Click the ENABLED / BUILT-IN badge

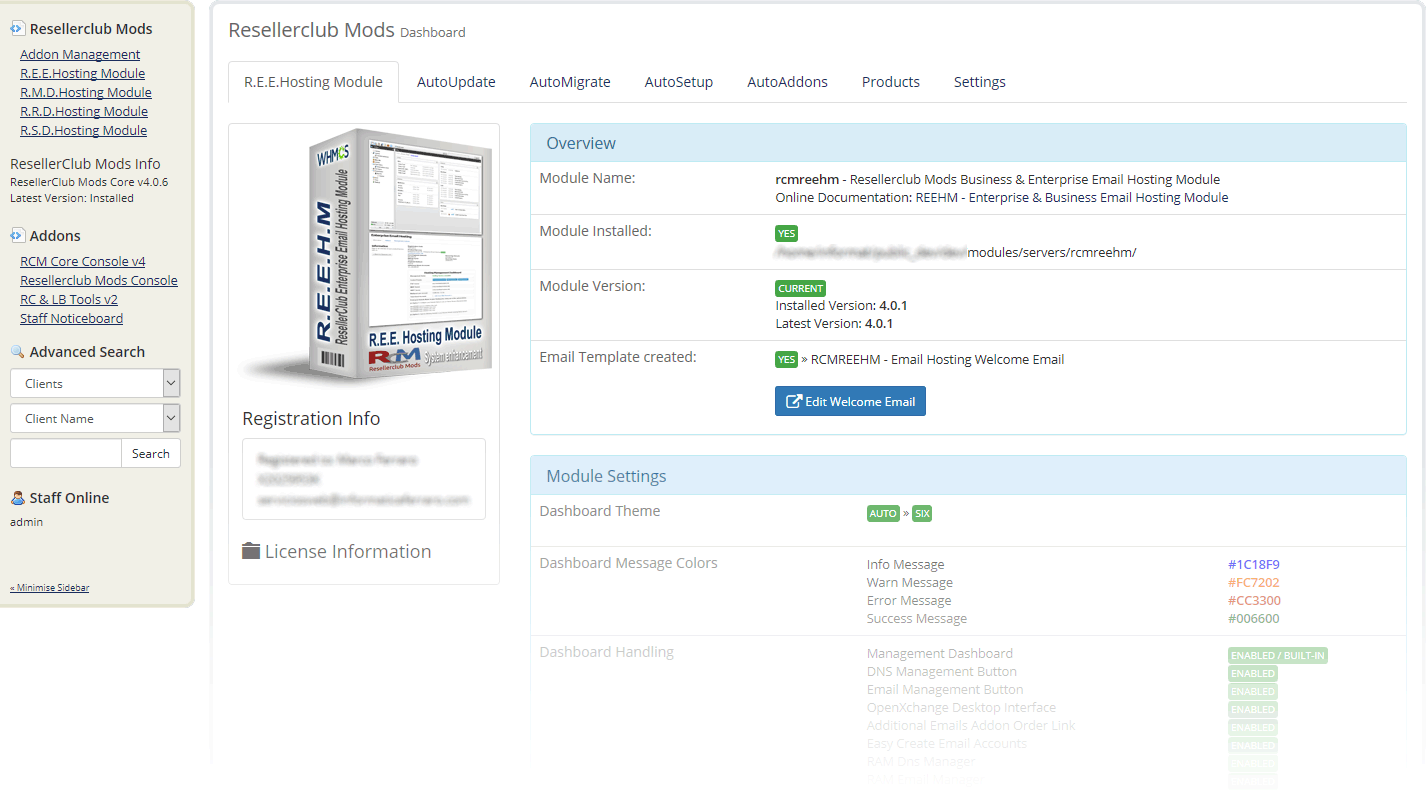click(1278, 655)
